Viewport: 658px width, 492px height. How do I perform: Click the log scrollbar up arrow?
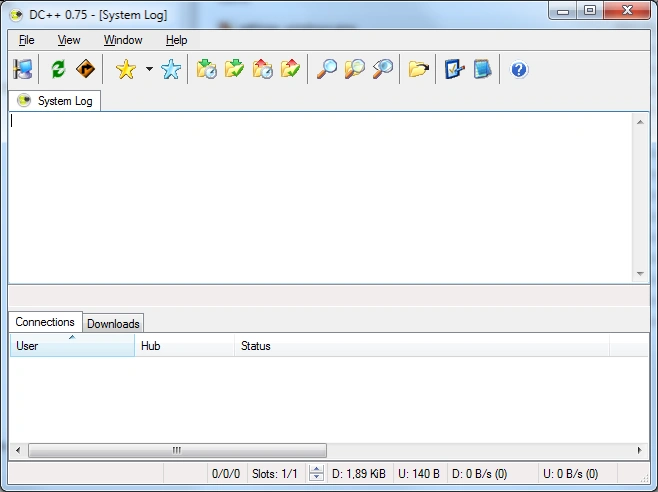tap(640, 122)
